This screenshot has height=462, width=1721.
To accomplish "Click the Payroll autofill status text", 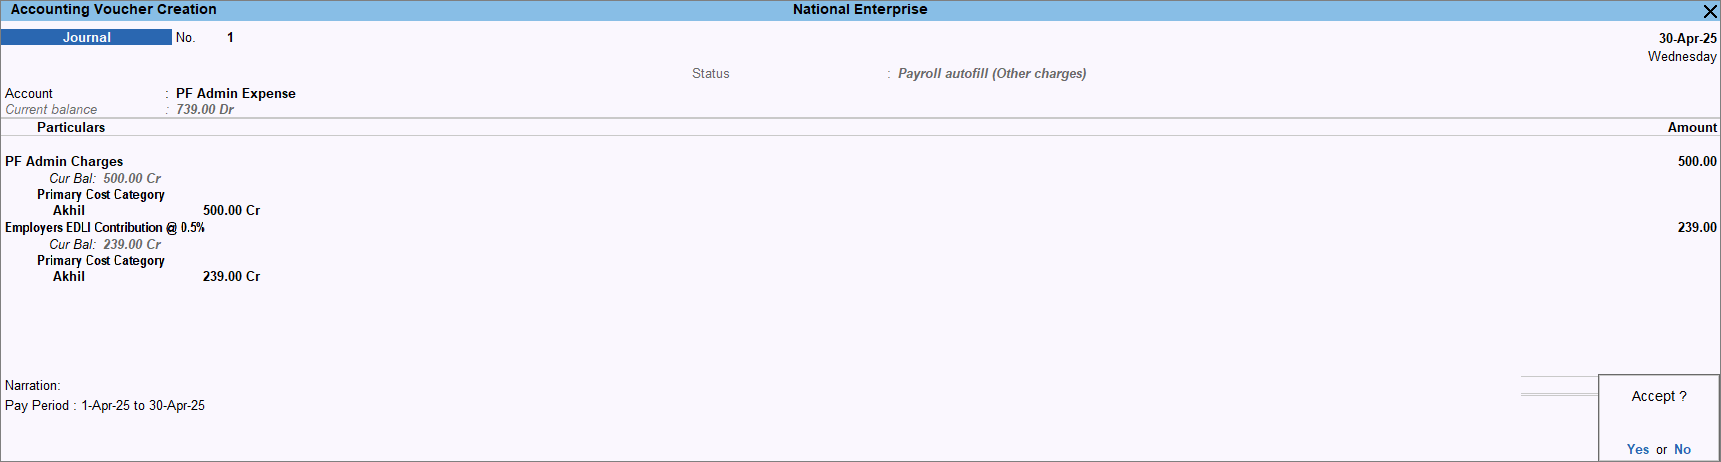I will pos(991,73).
